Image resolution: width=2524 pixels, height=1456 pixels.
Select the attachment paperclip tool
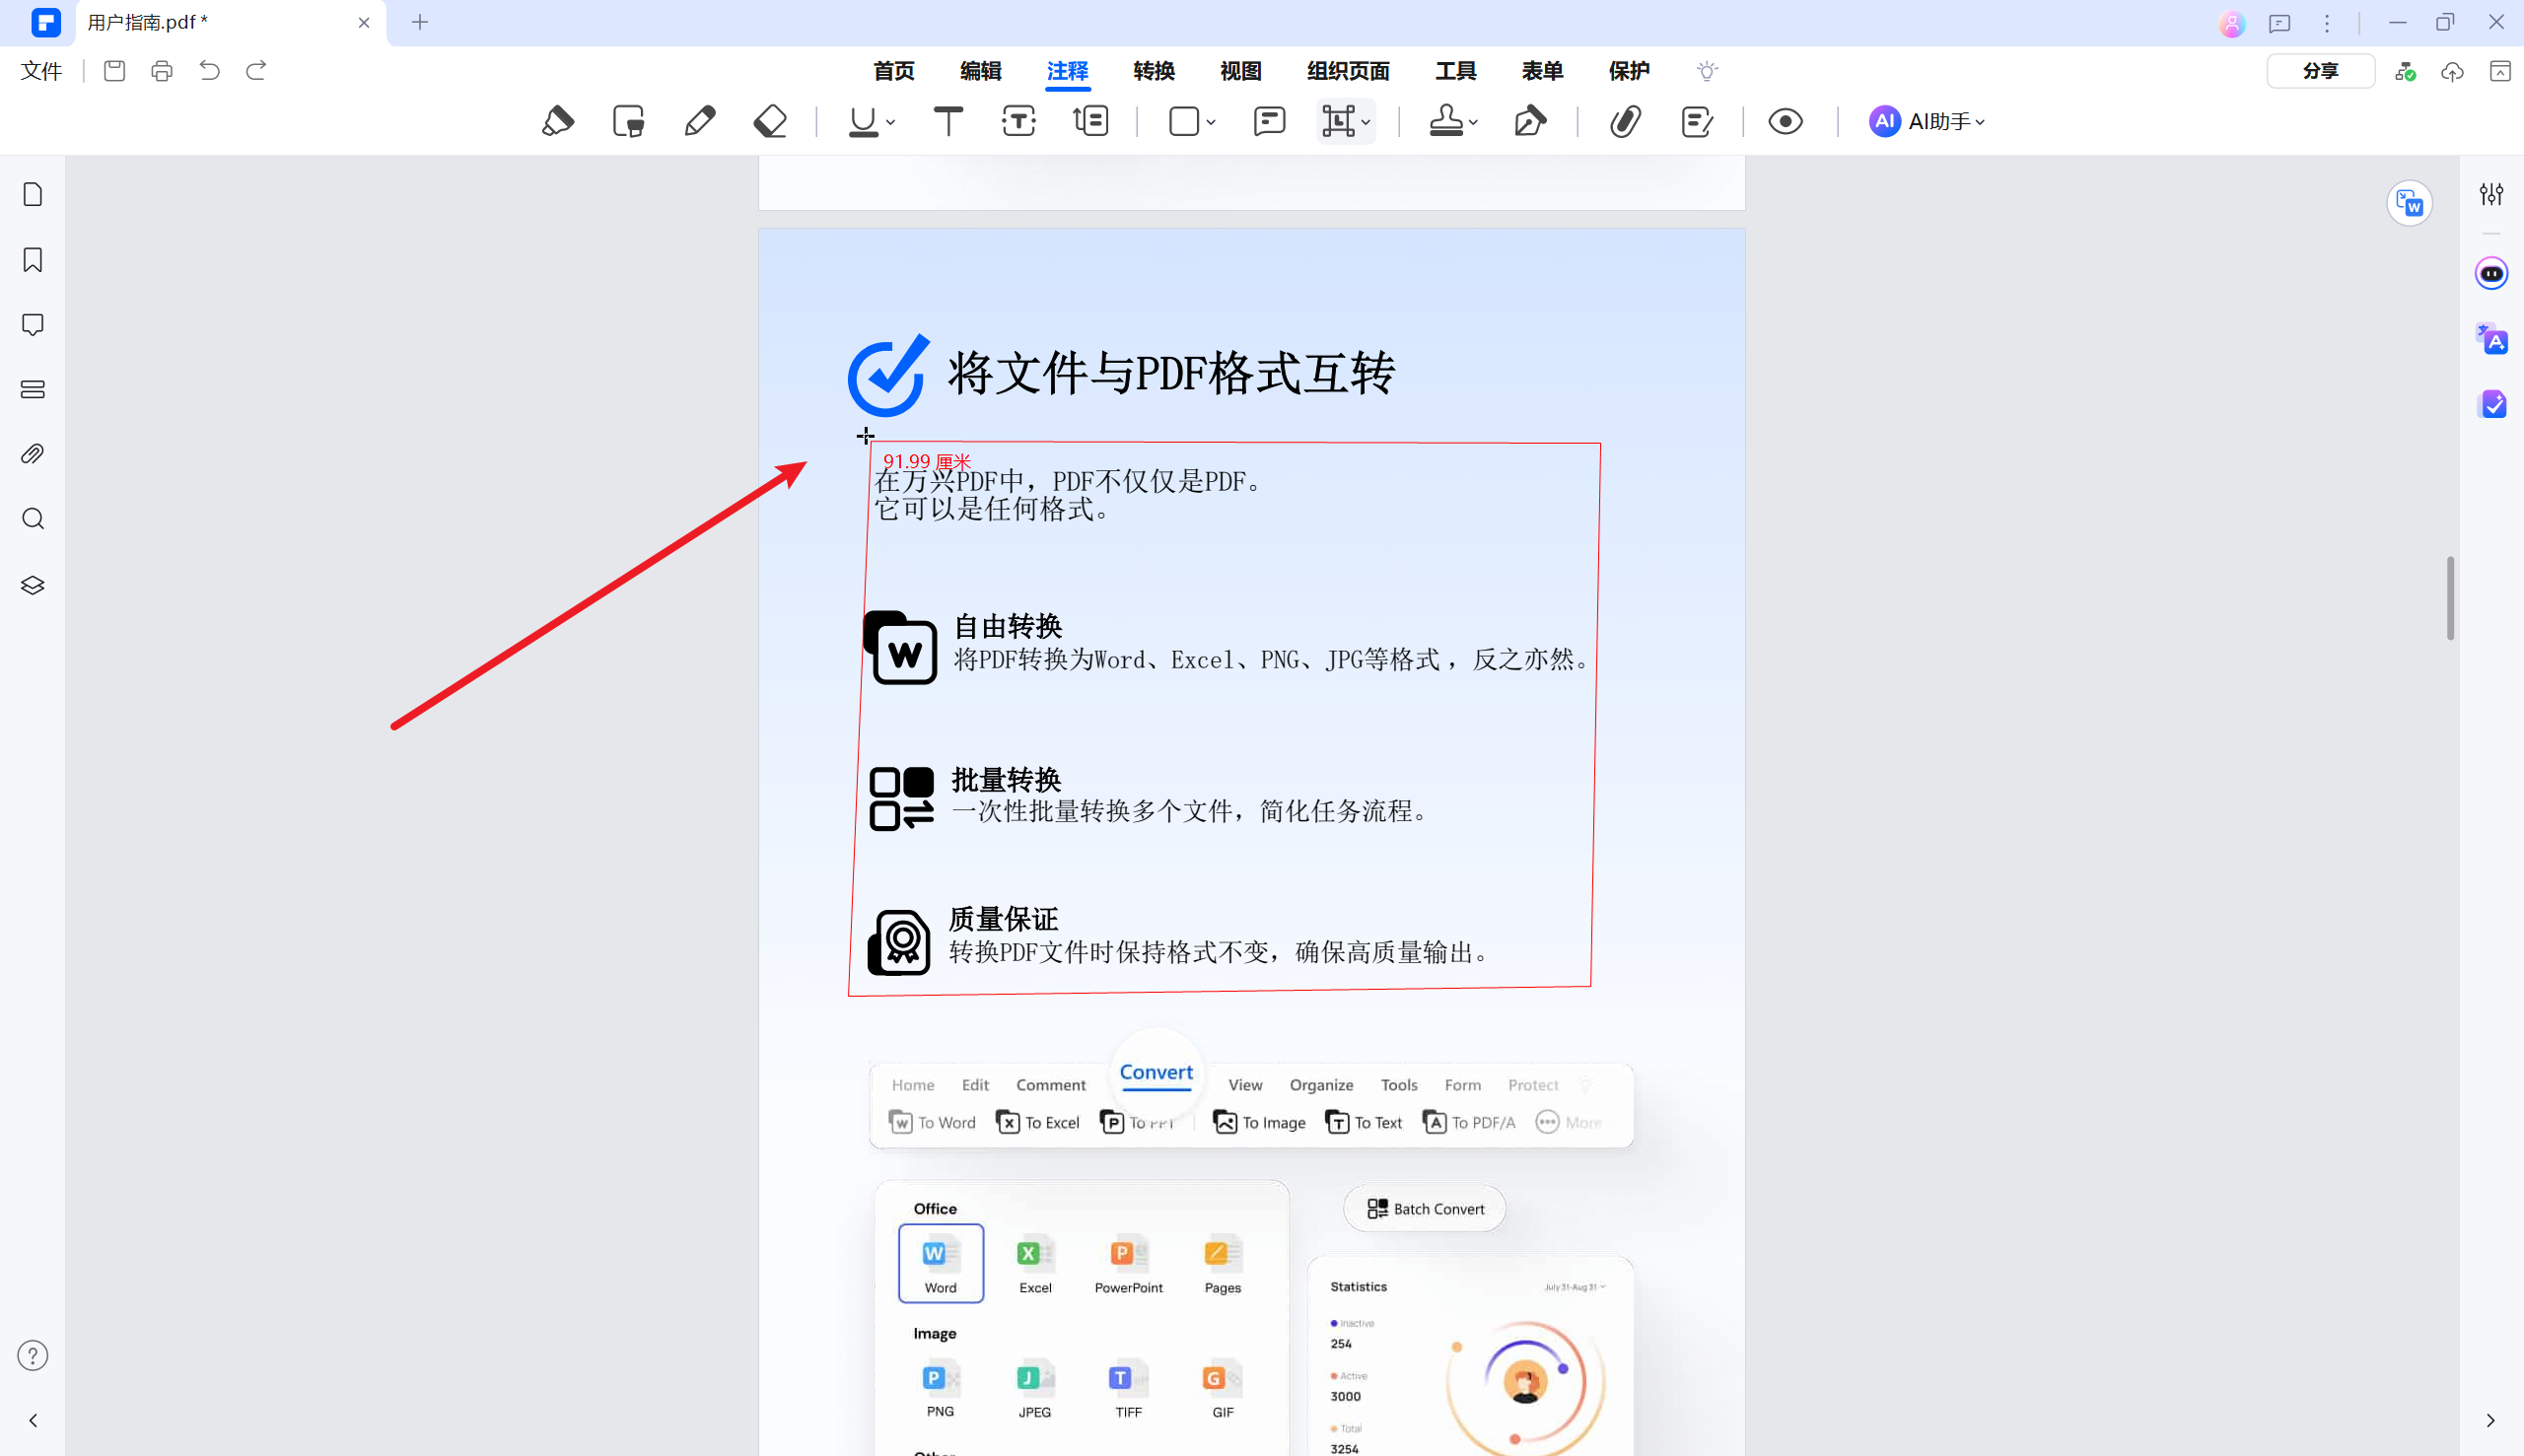click(x=1625, y=120)
